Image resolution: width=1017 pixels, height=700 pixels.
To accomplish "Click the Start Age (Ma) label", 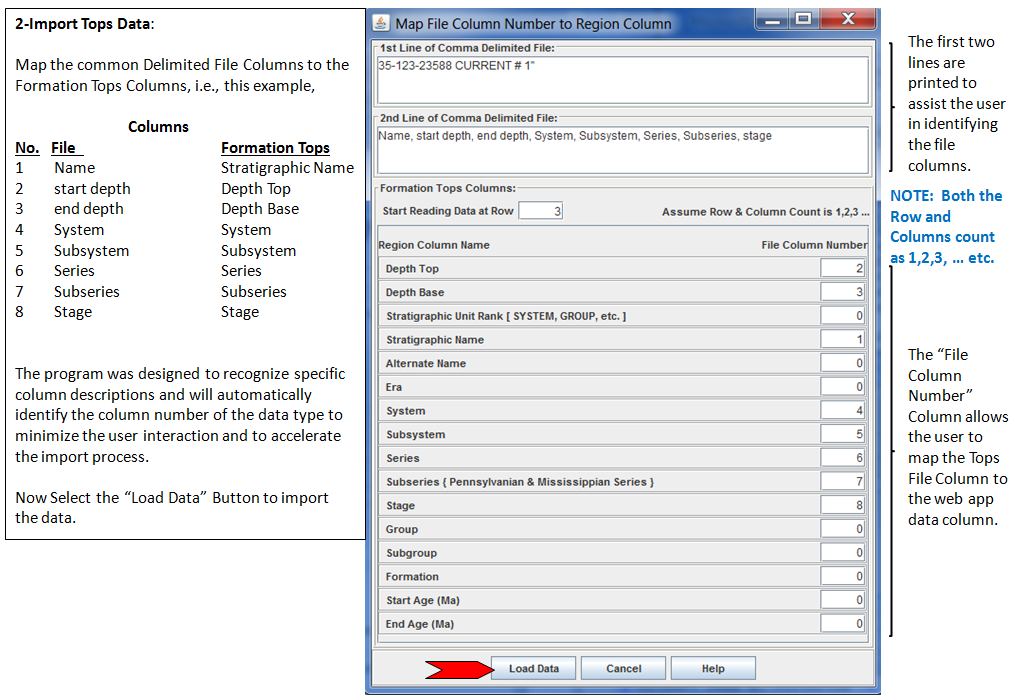I will pyautogui.click(x=423, y=601).
